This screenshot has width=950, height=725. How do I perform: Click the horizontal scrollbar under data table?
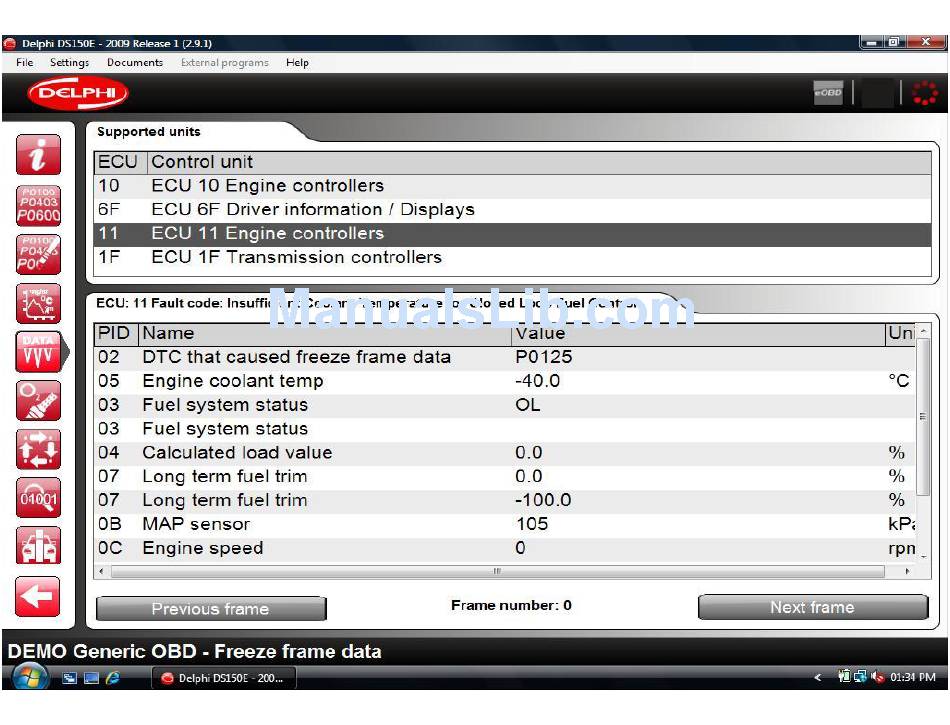point(497,572)
